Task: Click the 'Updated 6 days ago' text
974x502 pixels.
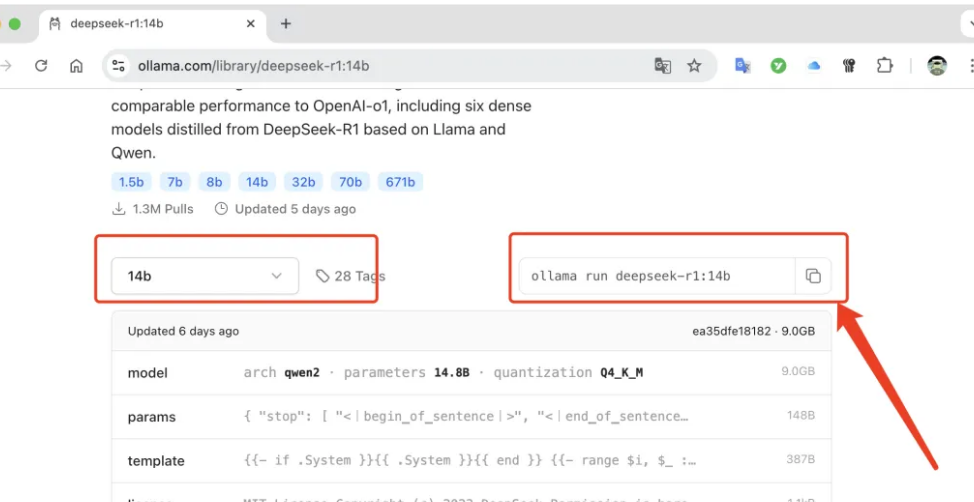Action: [183, 331]
